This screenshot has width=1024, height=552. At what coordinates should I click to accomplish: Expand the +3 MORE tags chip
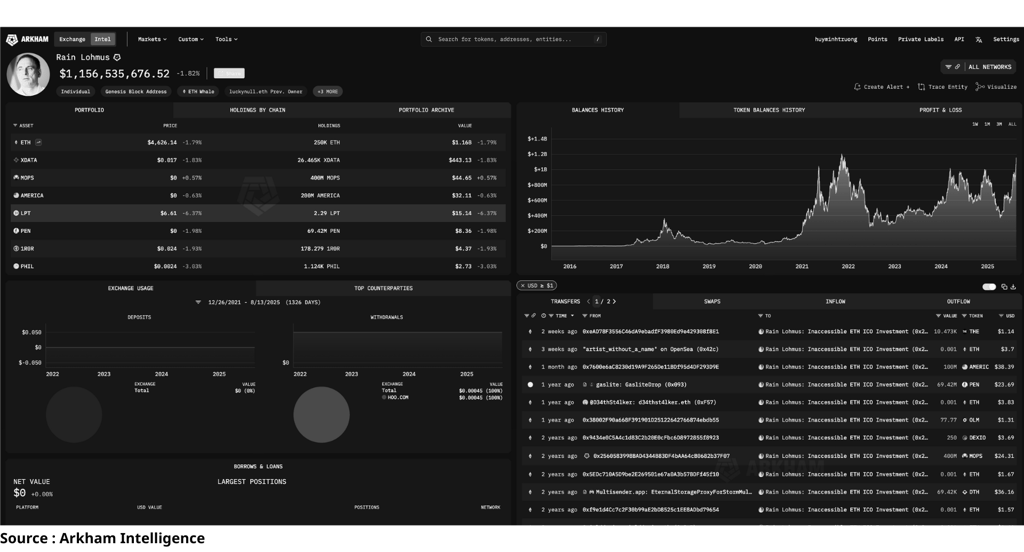(328, 91)
